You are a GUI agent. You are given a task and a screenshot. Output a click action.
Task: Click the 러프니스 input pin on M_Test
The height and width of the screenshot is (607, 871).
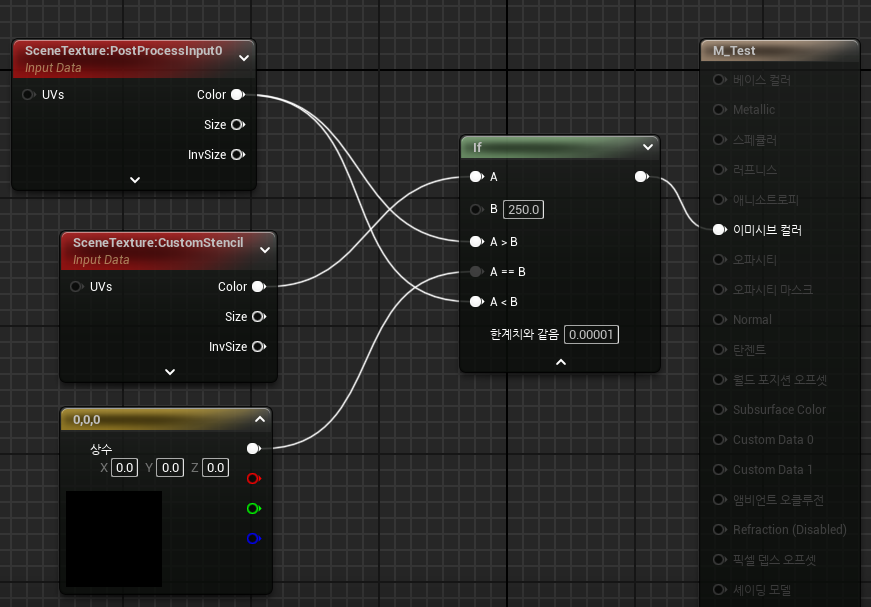720,169
